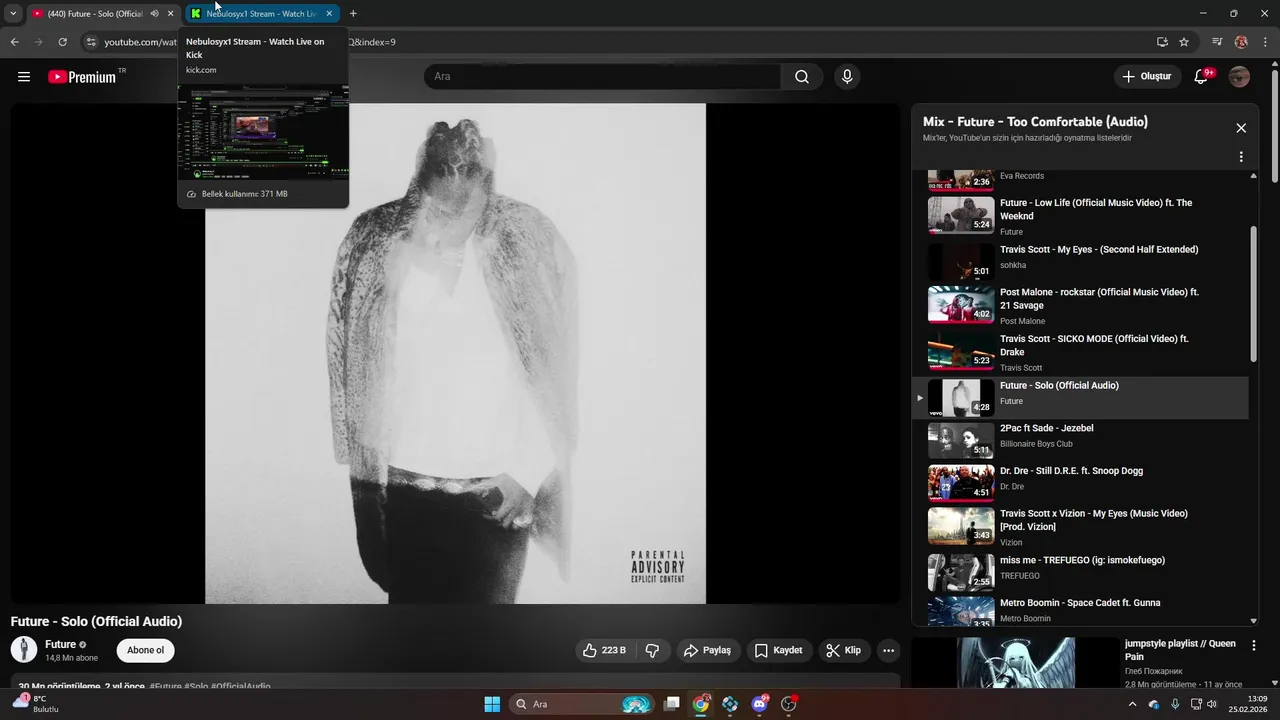The image size is (1280, 720).
Task: Open the Future channel name link
Action: (60, 645)
